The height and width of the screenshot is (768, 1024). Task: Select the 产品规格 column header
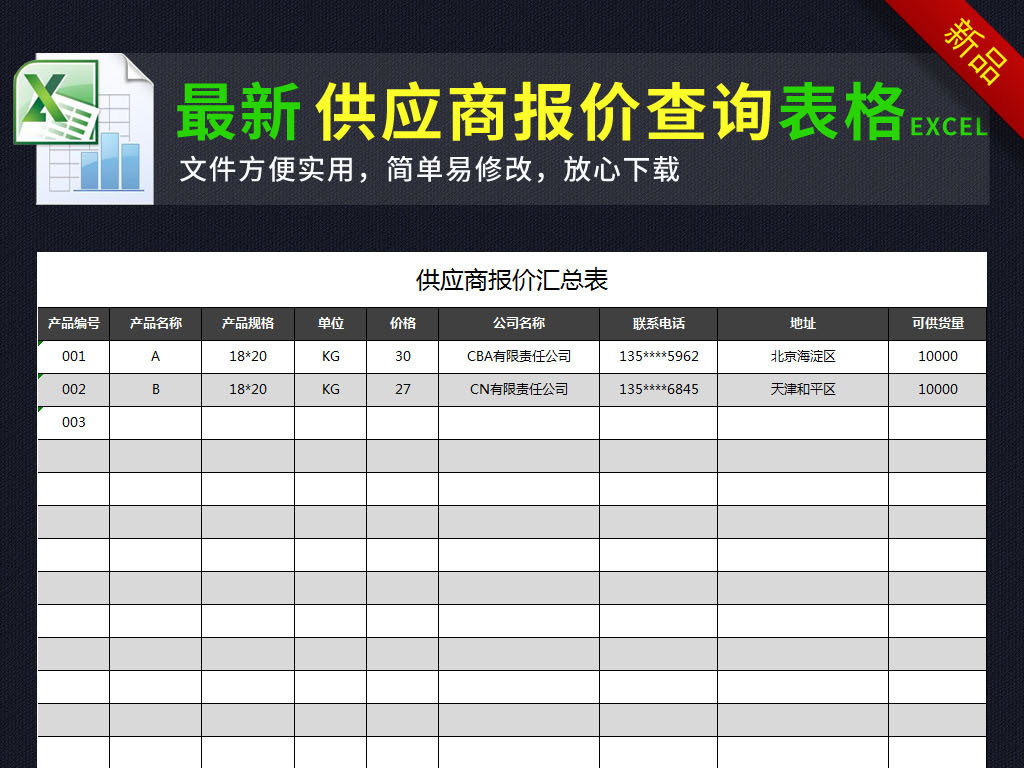coord(248,323)
